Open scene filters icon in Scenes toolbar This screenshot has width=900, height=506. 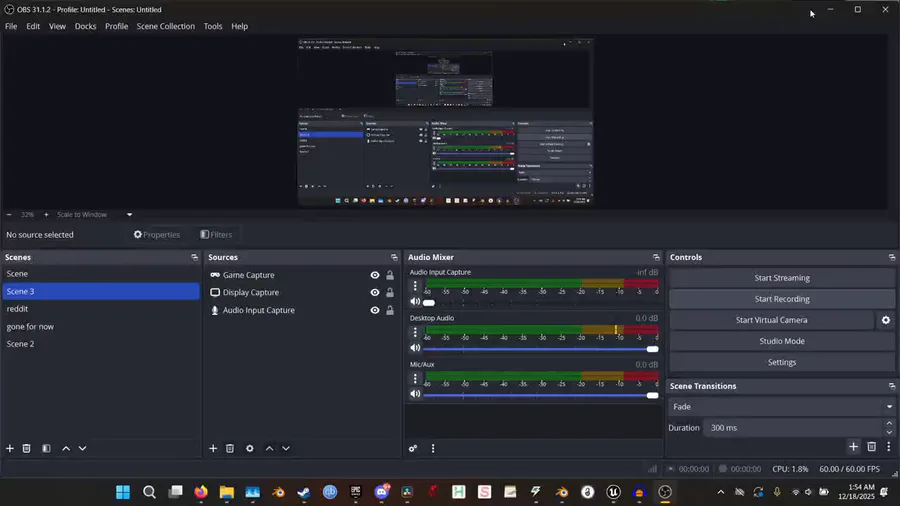[46, 448]
